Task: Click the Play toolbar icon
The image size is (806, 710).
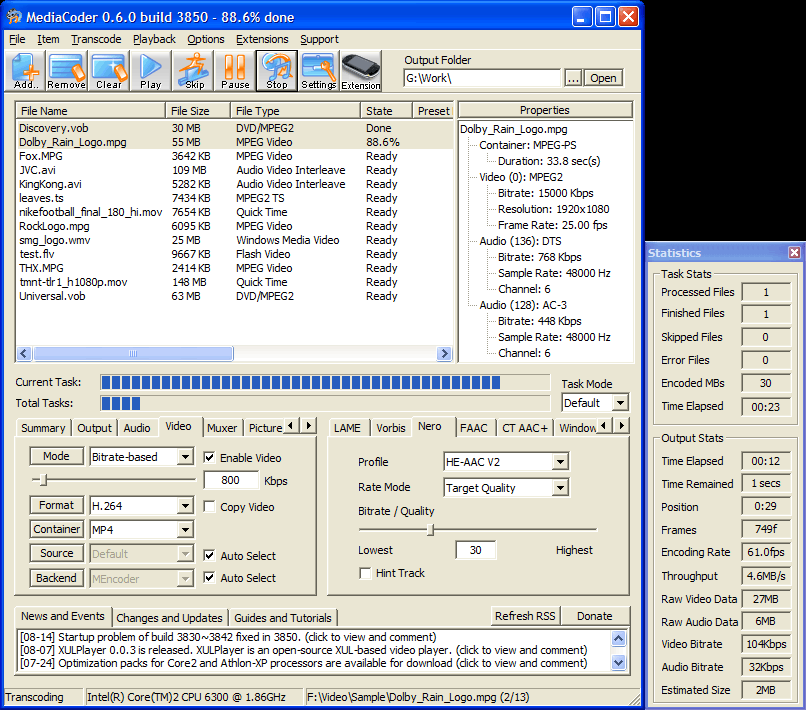Action: pyautogui.click(x=151, y=71)
